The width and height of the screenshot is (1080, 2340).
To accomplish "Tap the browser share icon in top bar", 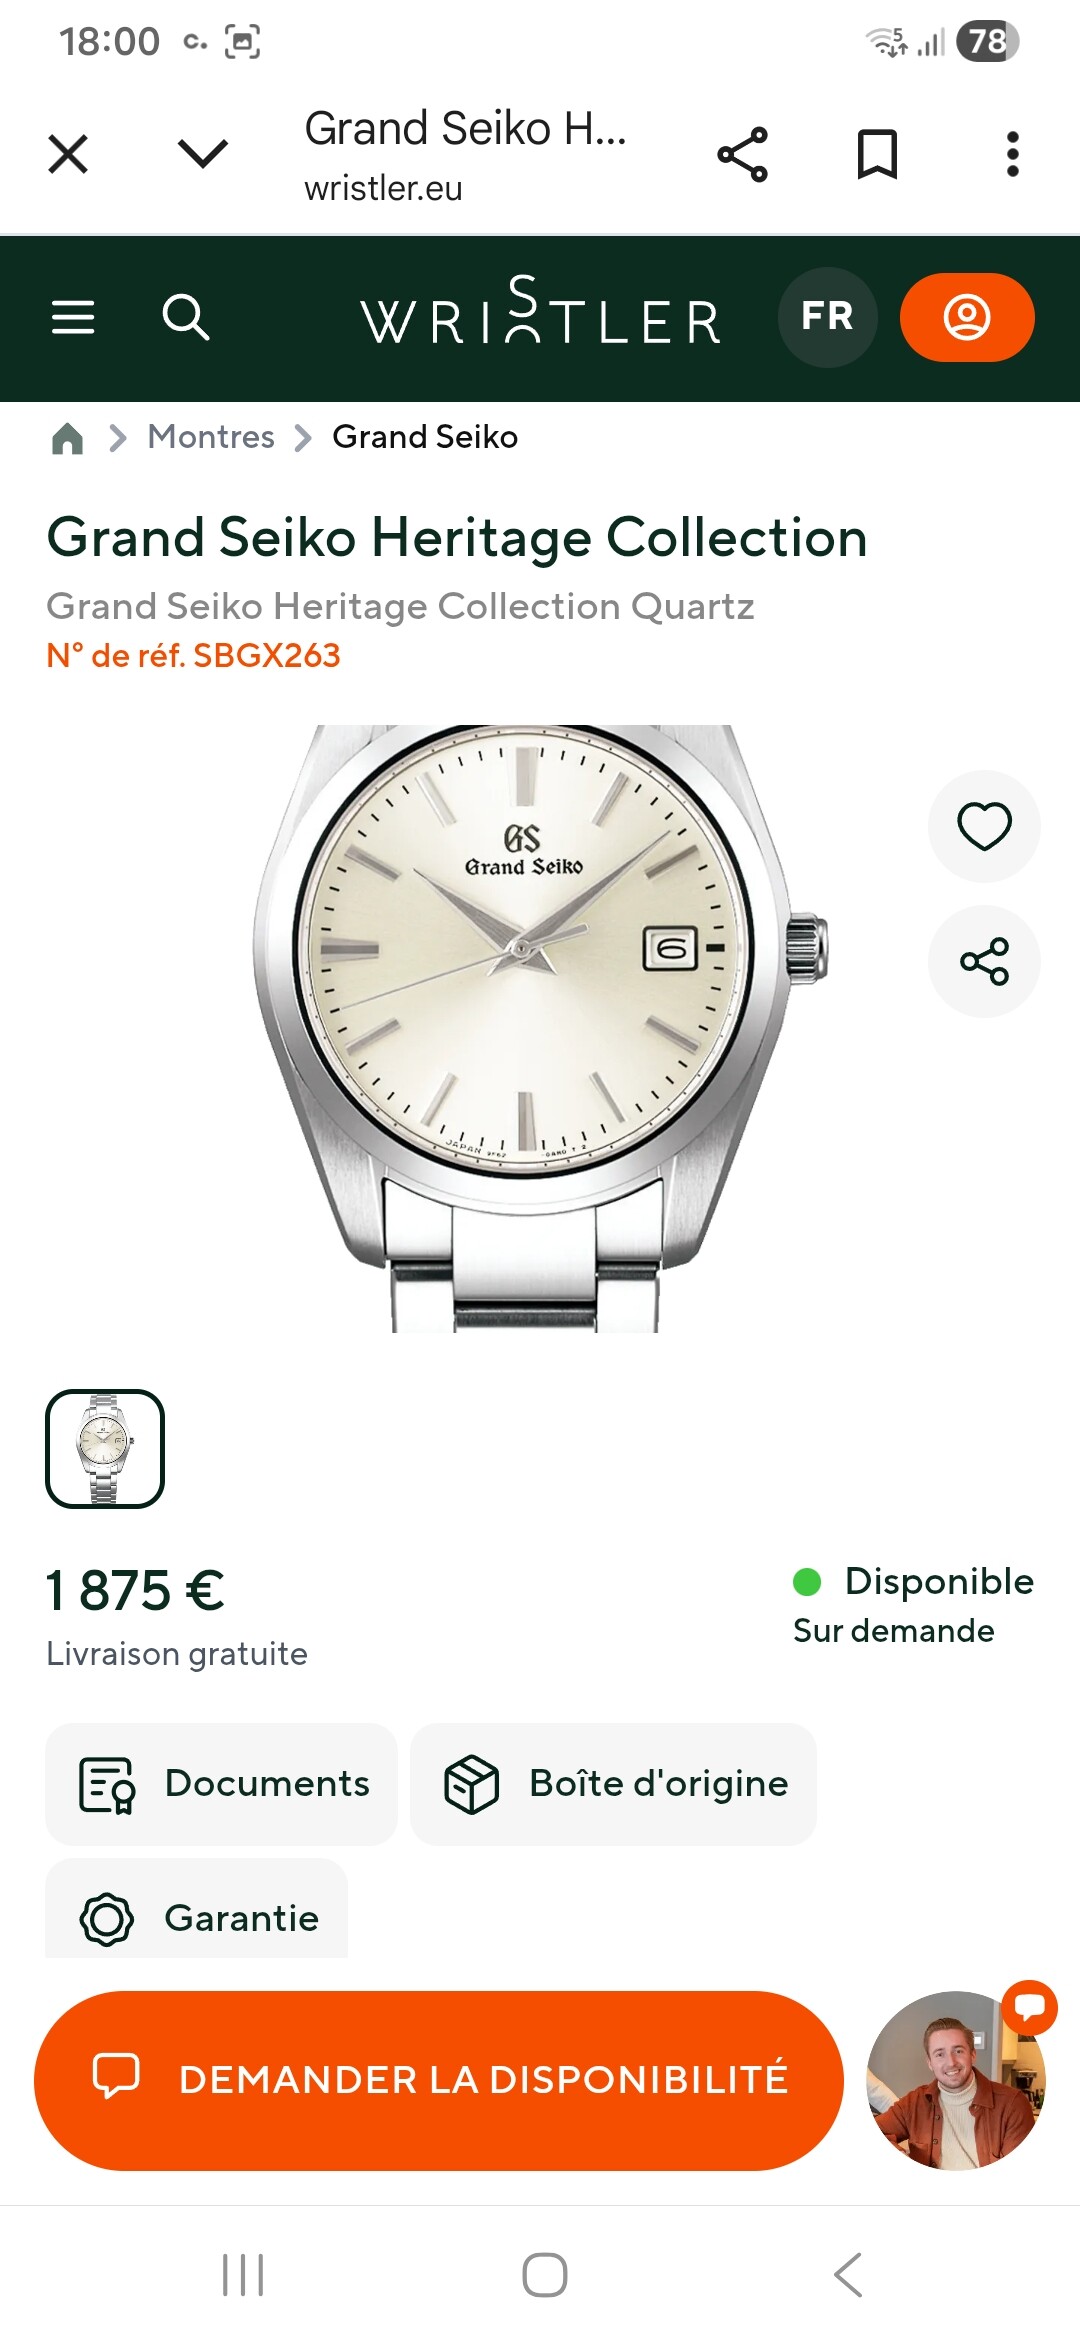I will pos(743,155).
